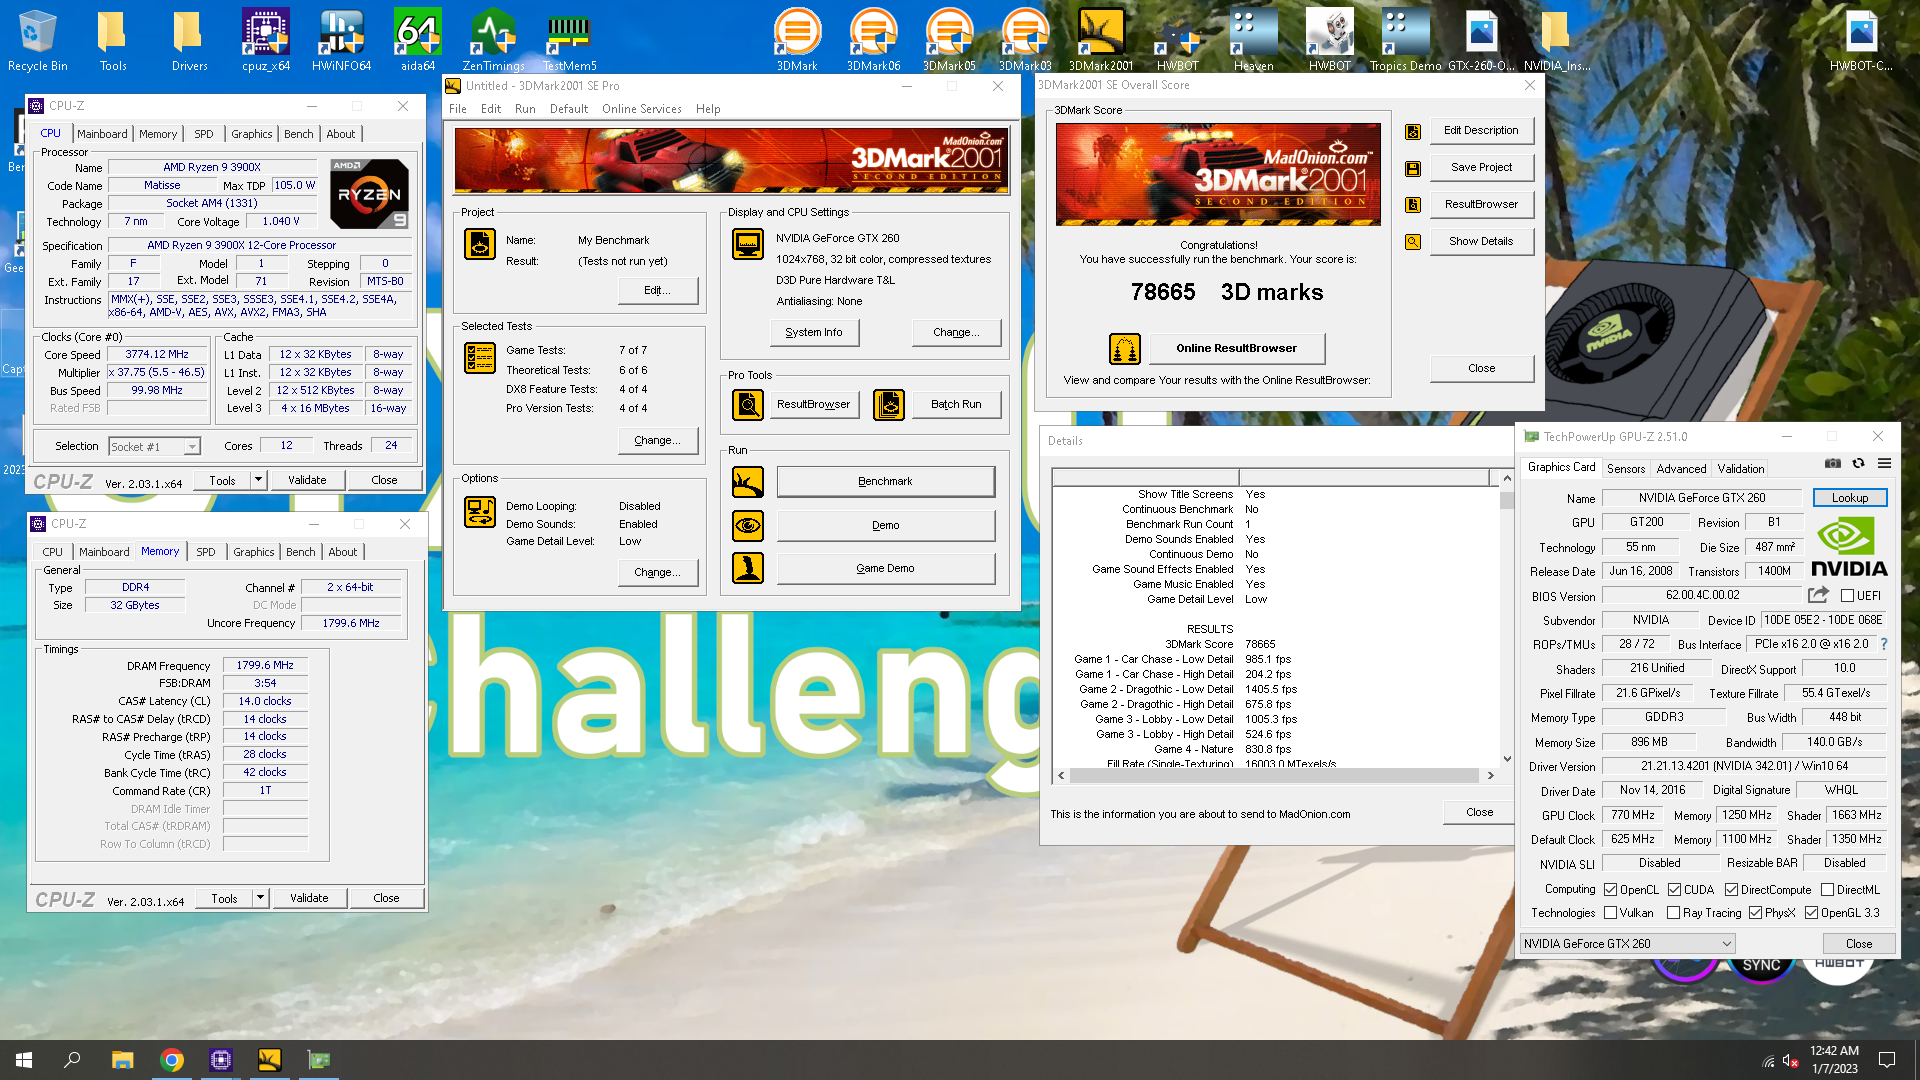Open the cpuz_x64 desktop shortcut
The image size is (1920, 1080).
(x=266, y=40)
